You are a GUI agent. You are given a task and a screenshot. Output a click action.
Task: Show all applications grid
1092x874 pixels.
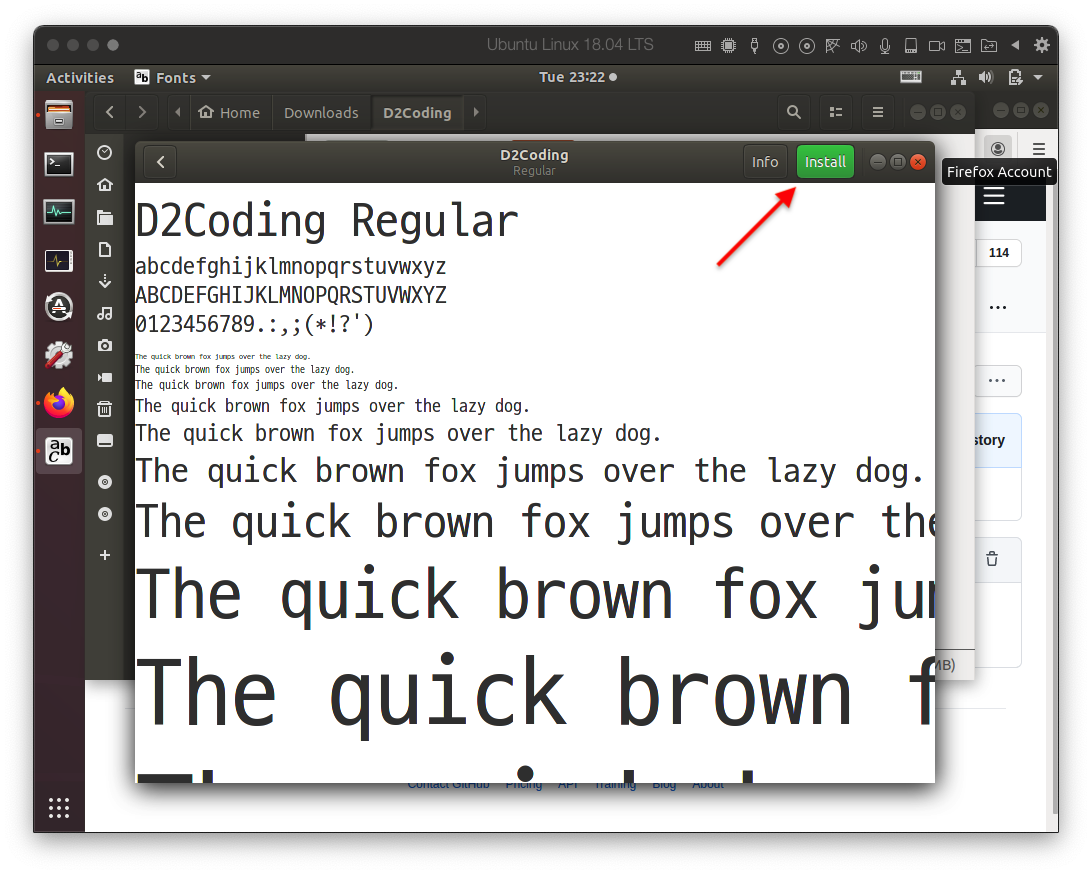coord(59,808)
